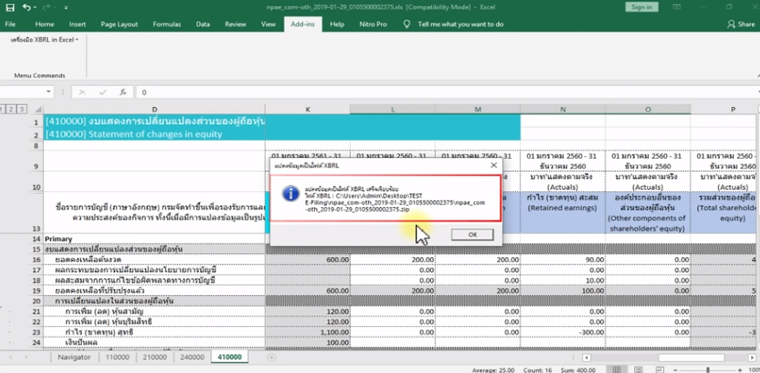Click the Redo arrow icon
760x373 pixels.
click(x=47, y=7)
